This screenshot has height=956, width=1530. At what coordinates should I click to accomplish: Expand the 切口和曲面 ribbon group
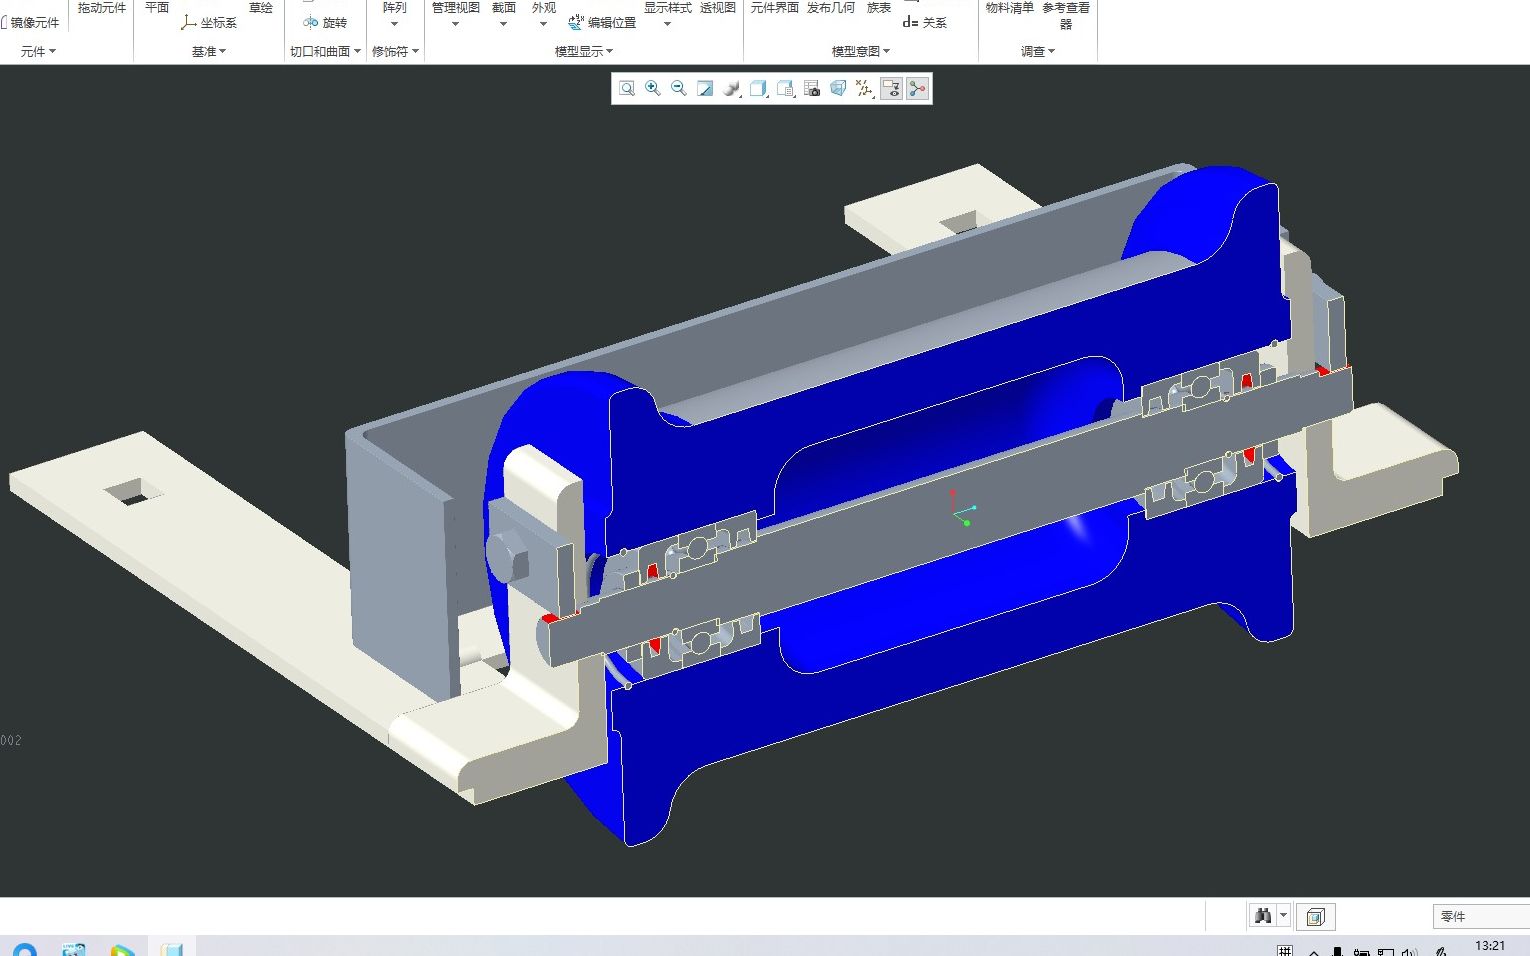click(x=325, y=51)
